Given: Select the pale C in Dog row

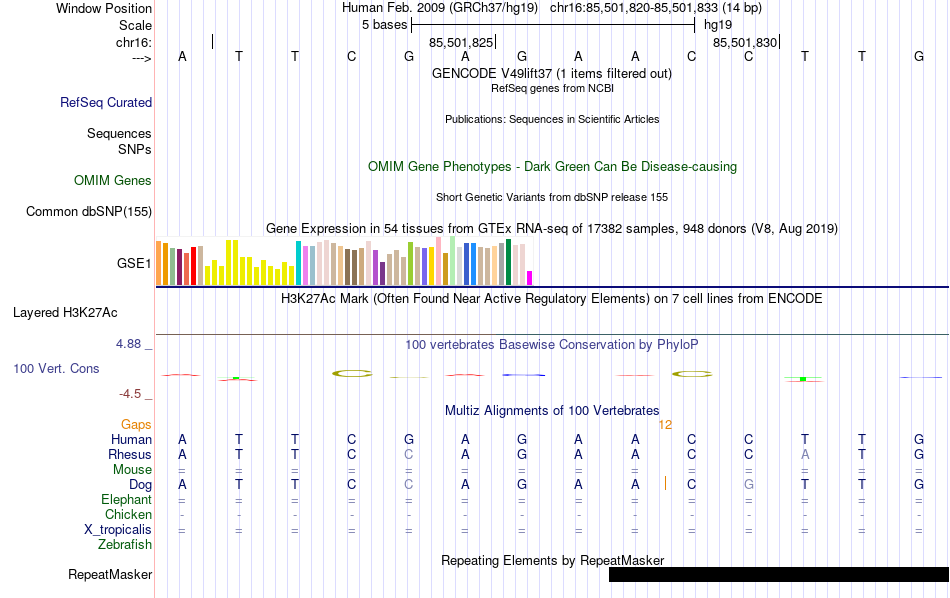Looking at the screenshot, I should click(409, 485).
